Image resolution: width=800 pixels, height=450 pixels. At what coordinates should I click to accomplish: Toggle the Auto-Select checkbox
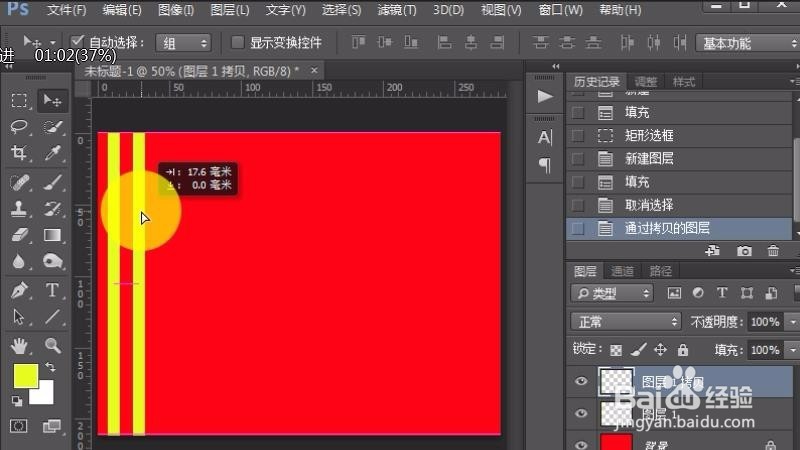point(78,41)
